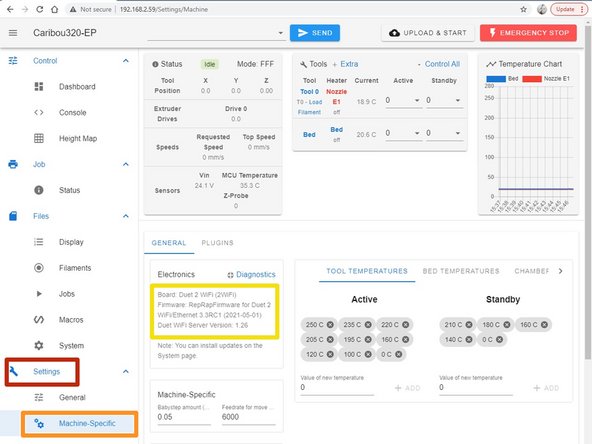Bookmark this page with the star icon

tap(523, 9)
